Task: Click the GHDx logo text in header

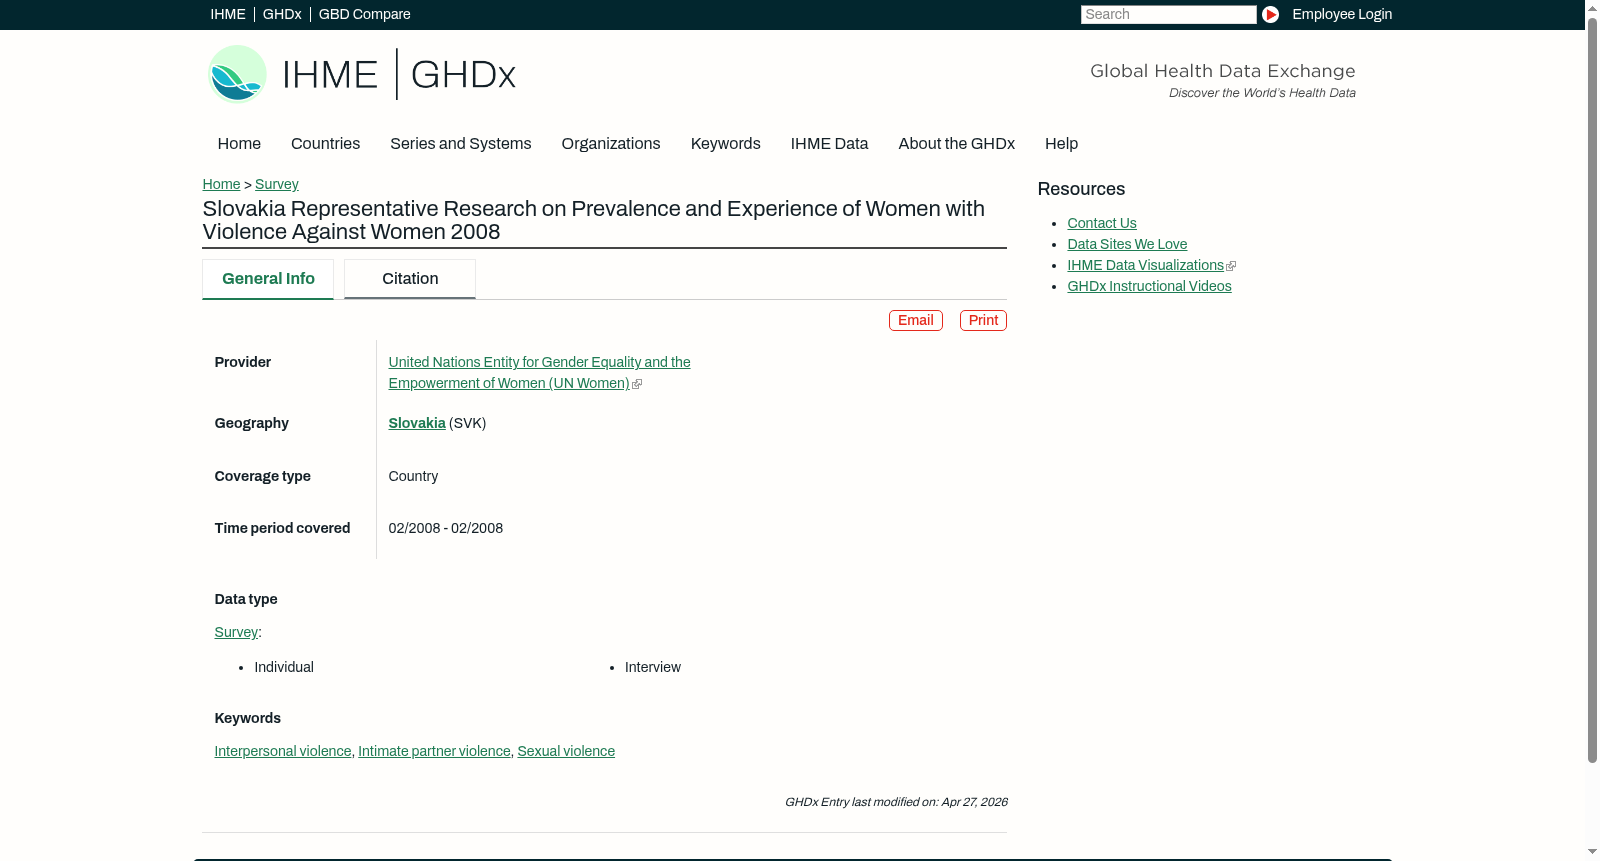Action: [463, 75]
